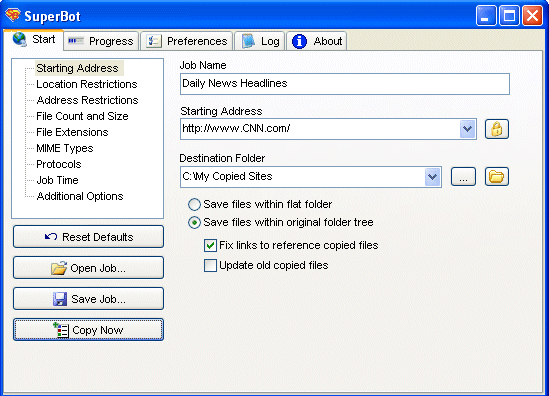Close the SuperBot window

tap(532, 16)
